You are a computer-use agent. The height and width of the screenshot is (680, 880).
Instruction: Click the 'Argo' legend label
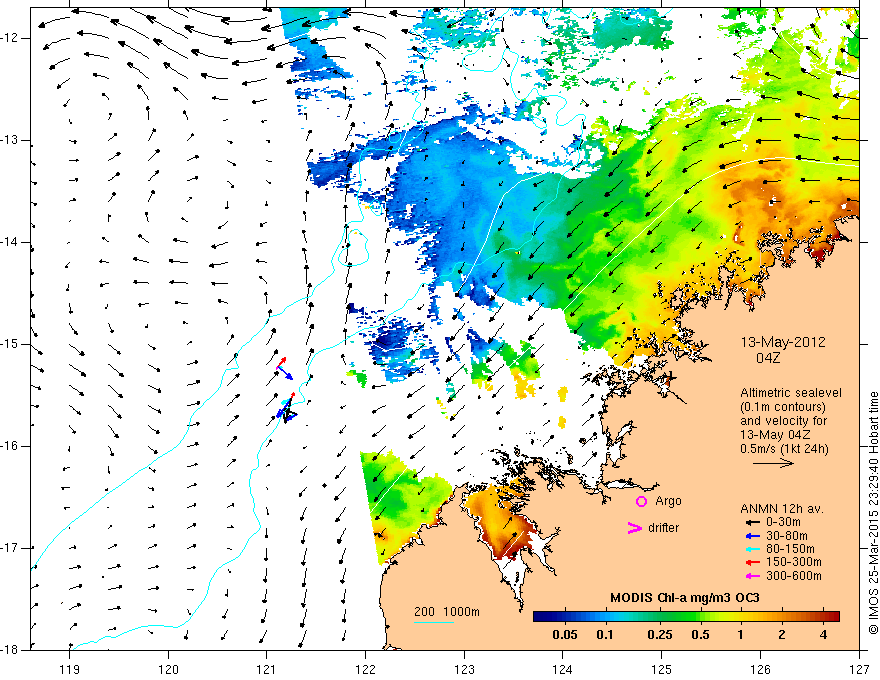click(x=668, y=501)
